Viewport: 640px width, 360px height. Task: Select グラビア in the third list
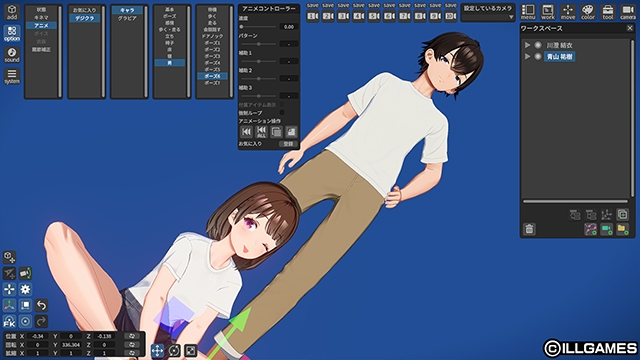click(x=127, y=18)
